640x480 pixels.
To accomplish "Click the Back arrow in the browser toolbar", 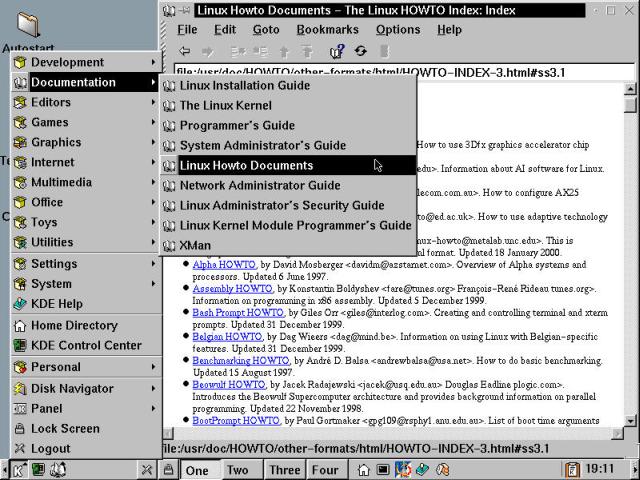I will pos(185,51).
